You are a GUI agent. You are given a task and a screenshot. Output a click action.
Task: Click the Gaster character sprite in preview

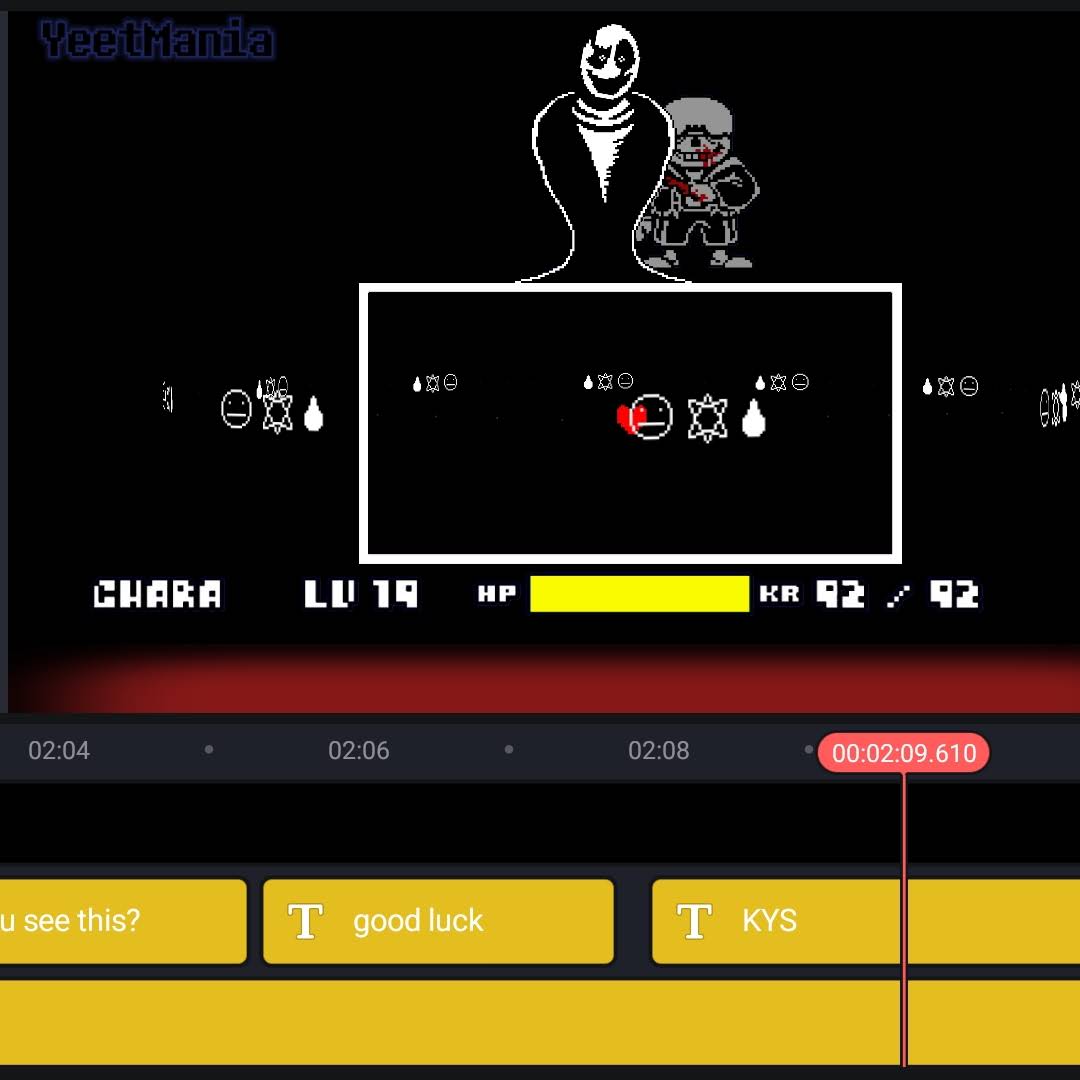click(602, 153)
